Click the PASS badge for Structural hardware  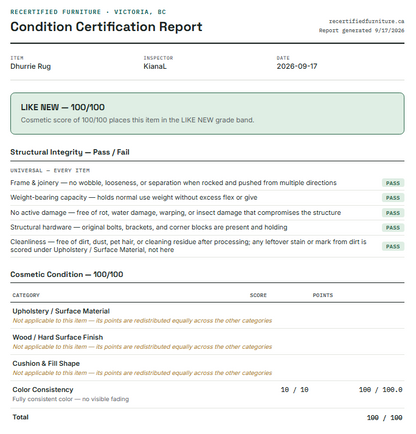(x=393, y=228)
